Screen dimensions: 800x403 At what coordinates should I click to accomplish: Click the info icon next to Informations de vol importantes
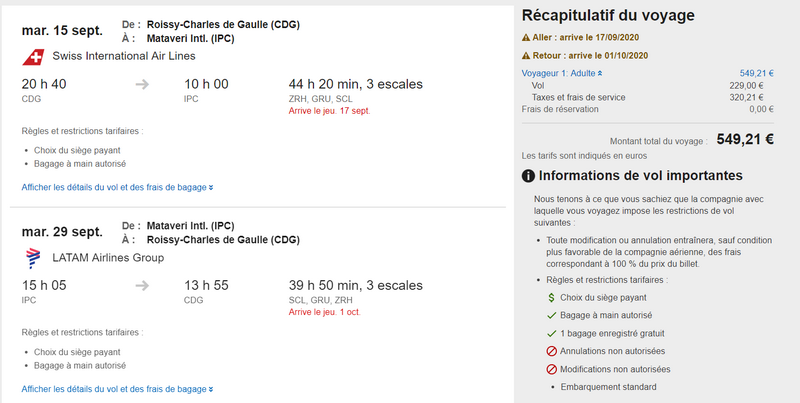pyautogui.click(x=528, y=176)
